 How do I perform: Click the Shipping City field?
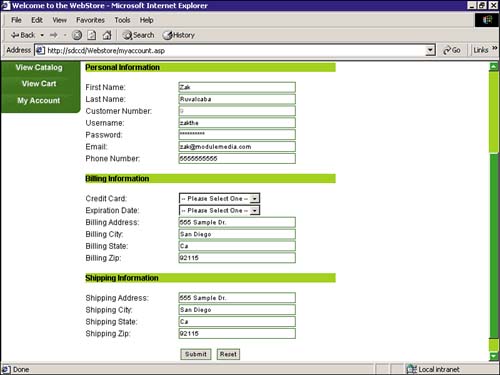tap(237, 310)
